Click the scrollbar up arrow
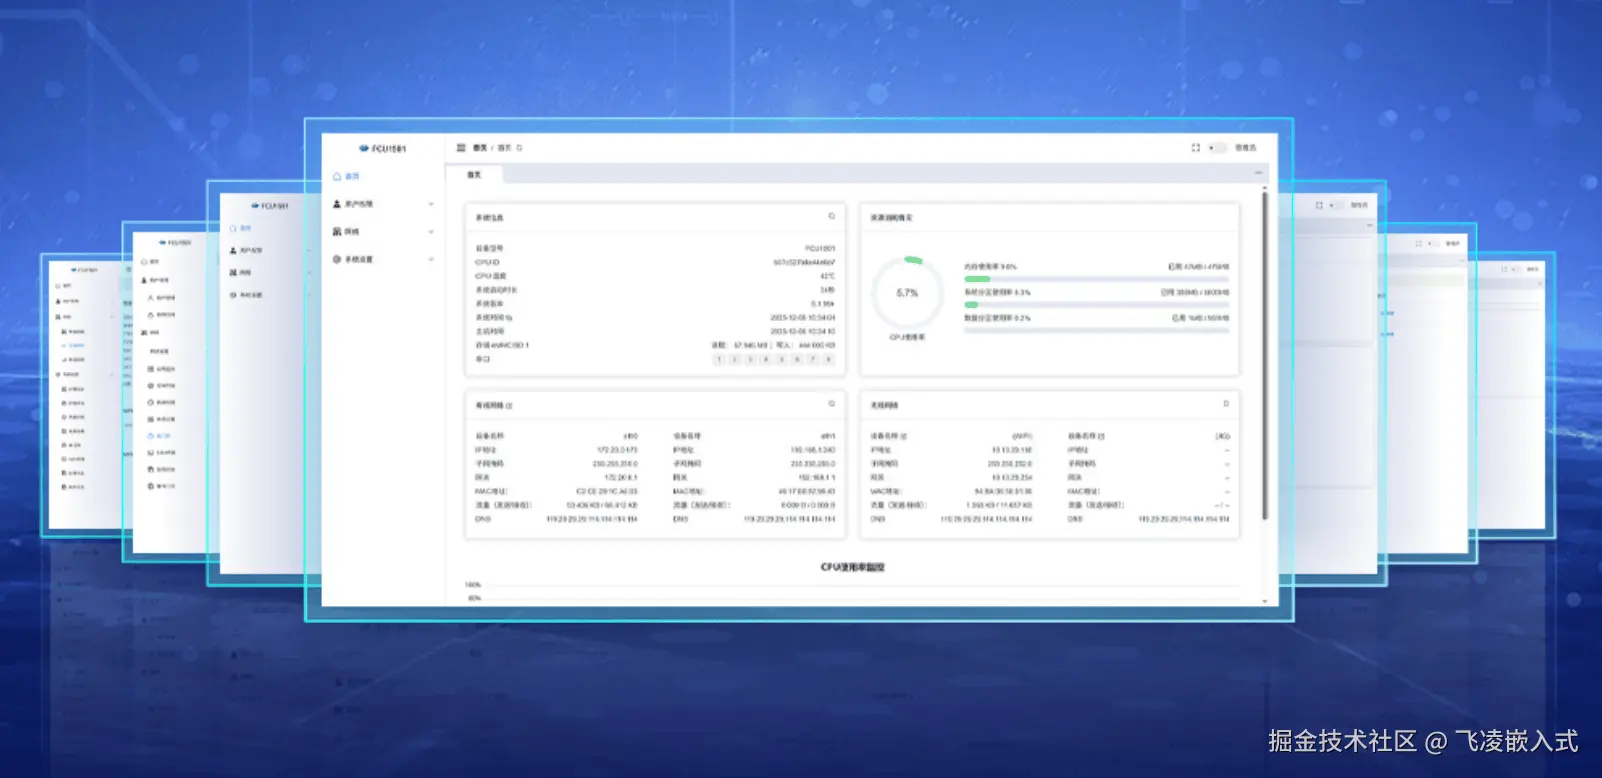This screenshot has width=1602, height=778. (1265, 187)
